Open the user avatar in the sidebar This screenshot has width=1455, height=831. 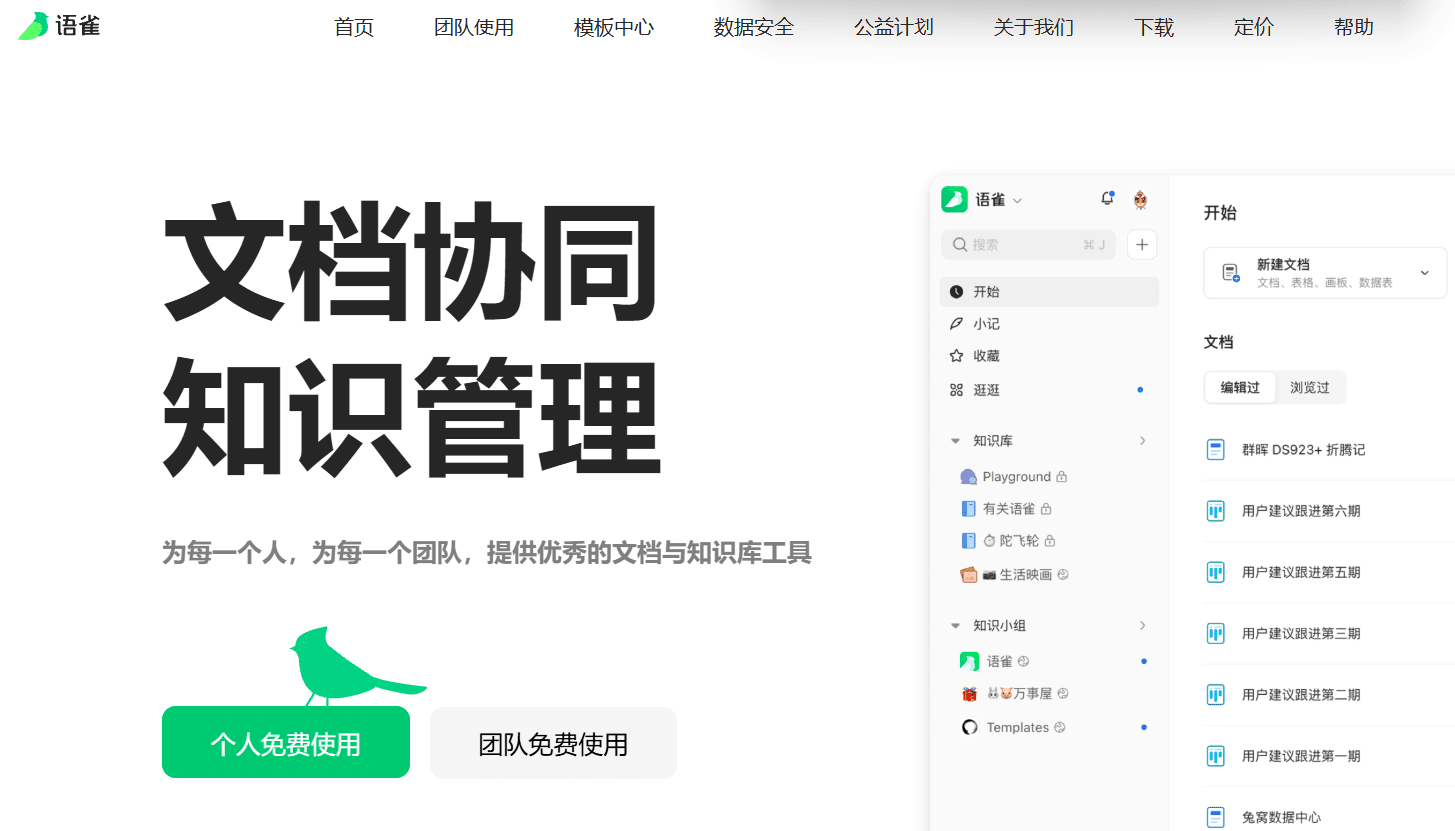tap(1140, 200)
